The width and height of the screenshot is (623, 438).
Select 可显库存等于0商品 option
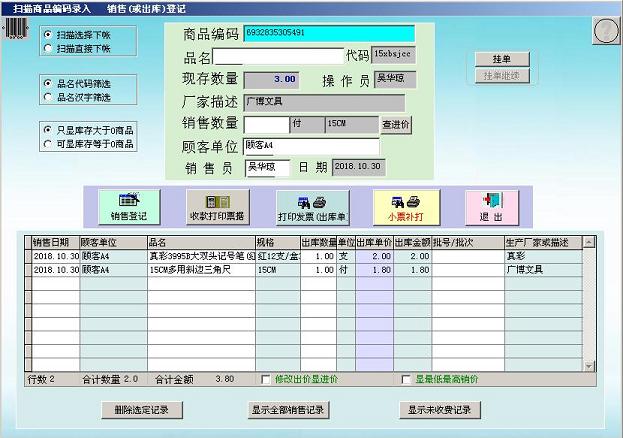coord(89,143)
